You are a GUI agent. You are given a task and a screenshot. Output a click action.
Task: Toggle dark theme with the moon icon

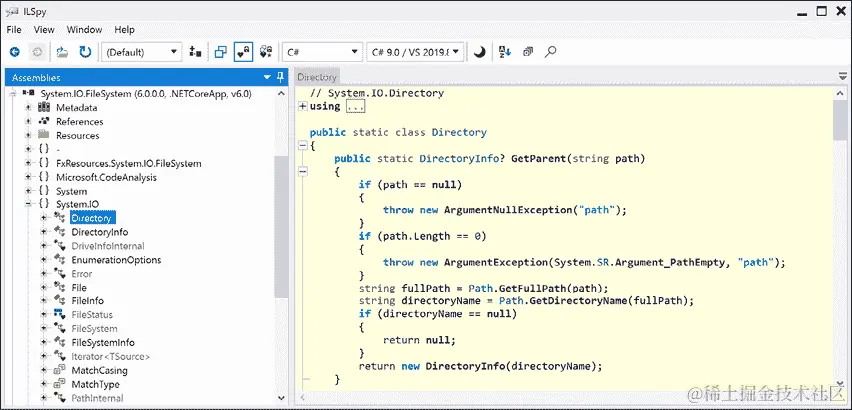pyautogui.click(x=479, y=52)
